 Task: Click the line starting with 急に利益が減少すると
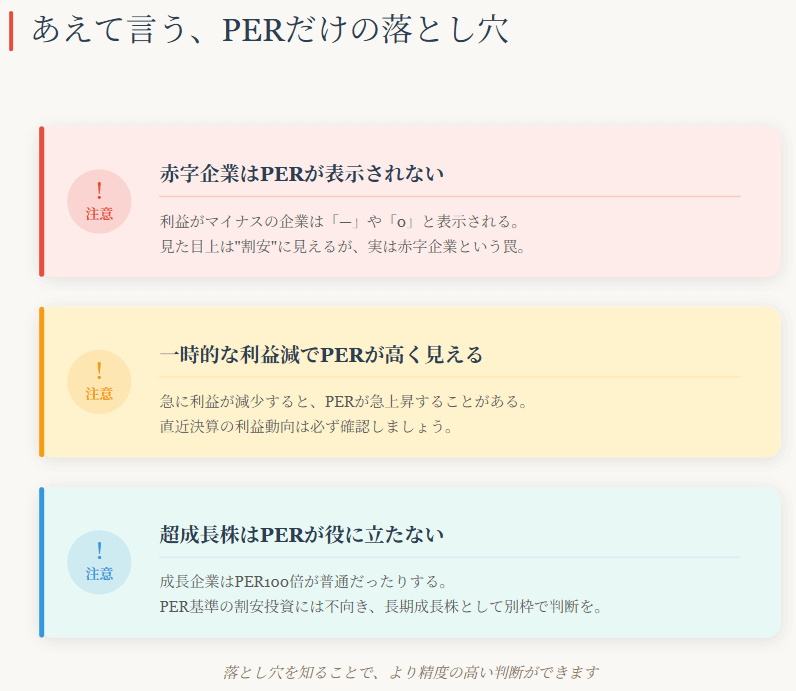tap(343, 401)
